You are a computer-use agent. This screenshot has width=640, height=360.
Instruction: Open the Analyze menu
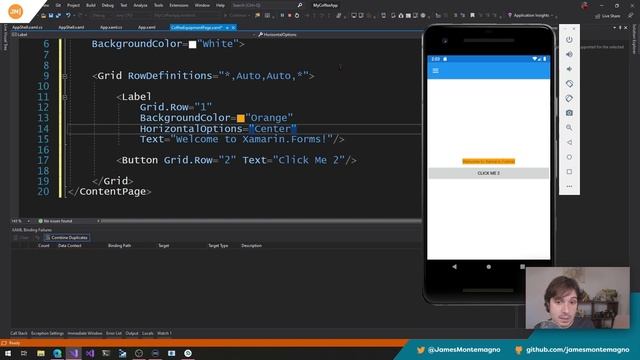pyautogui.click(x=140, y=5)
